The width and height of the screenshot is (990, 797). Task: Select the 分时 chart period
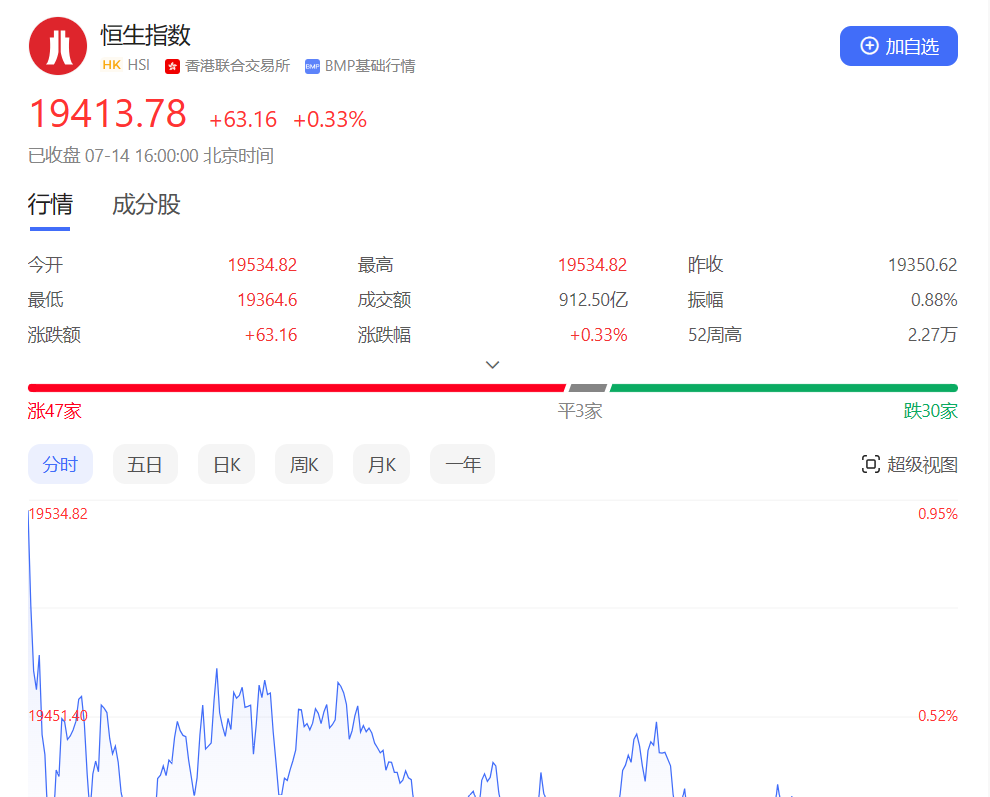[61, 464]
